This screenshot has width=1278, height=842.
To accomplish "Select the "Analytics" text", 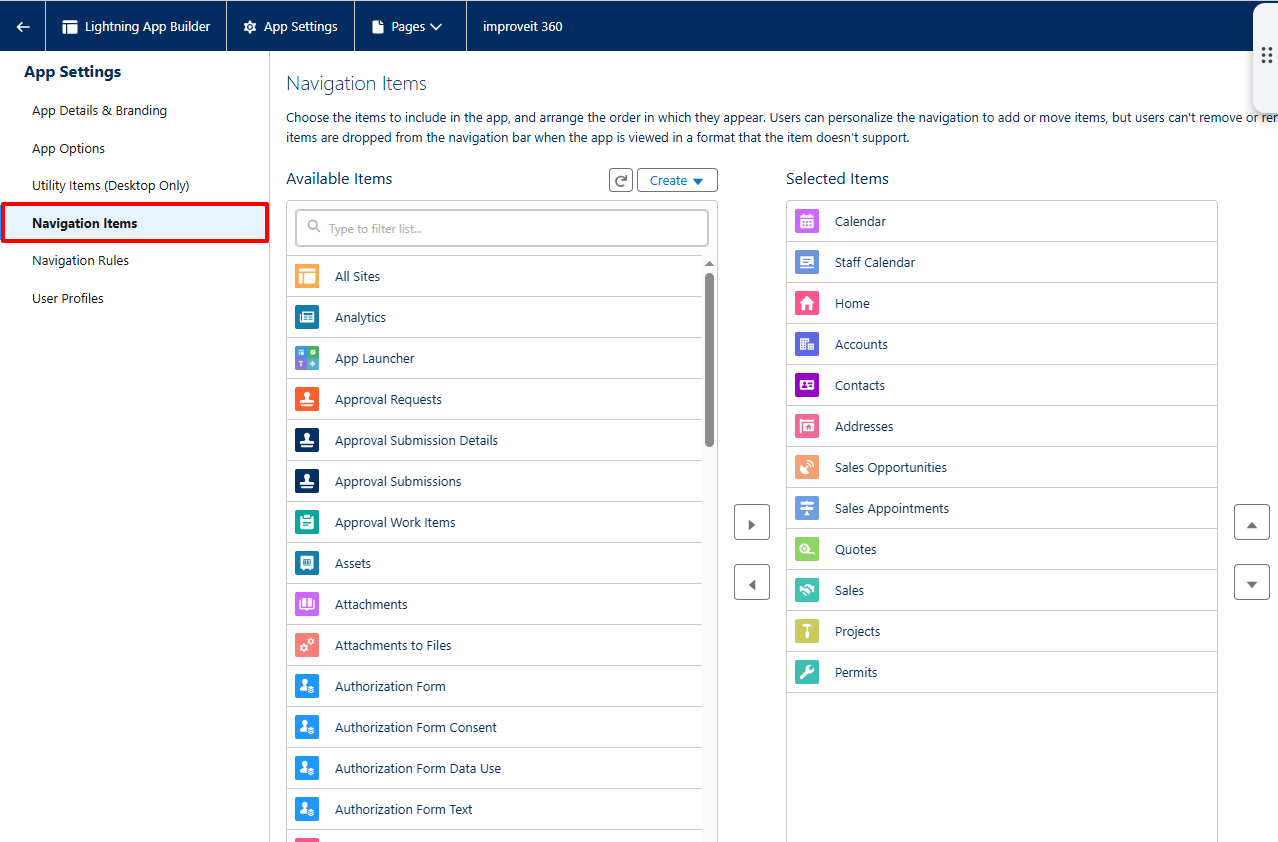I will [x=360, y=317].
